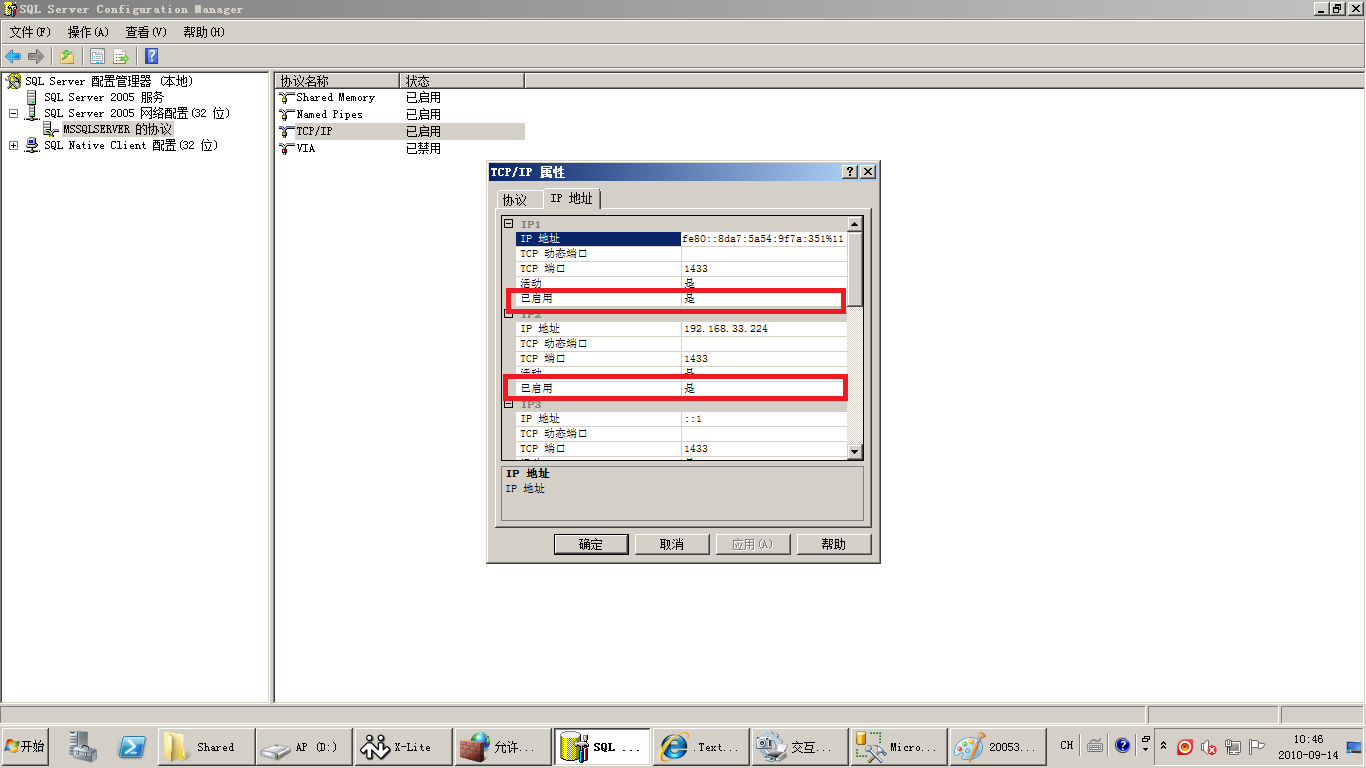Select the SQL Server 2005 网络配置 (32 位) node
Screen dimensions: 1366x768
(x=137, y=113)
